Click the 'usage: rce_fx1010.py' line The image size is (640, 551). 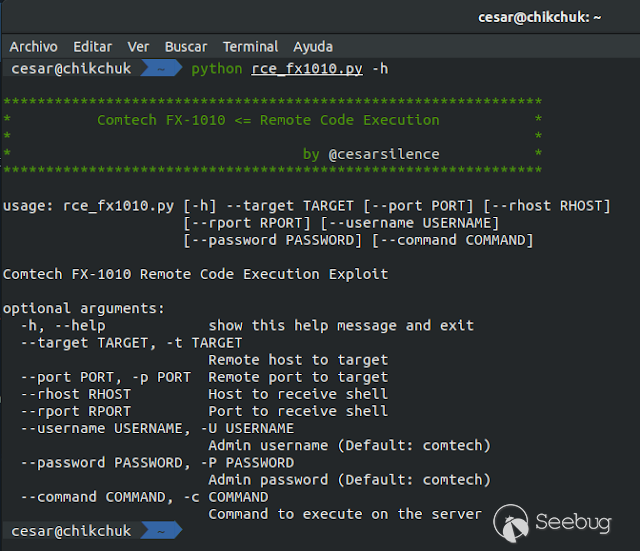[x=307, y=206]
